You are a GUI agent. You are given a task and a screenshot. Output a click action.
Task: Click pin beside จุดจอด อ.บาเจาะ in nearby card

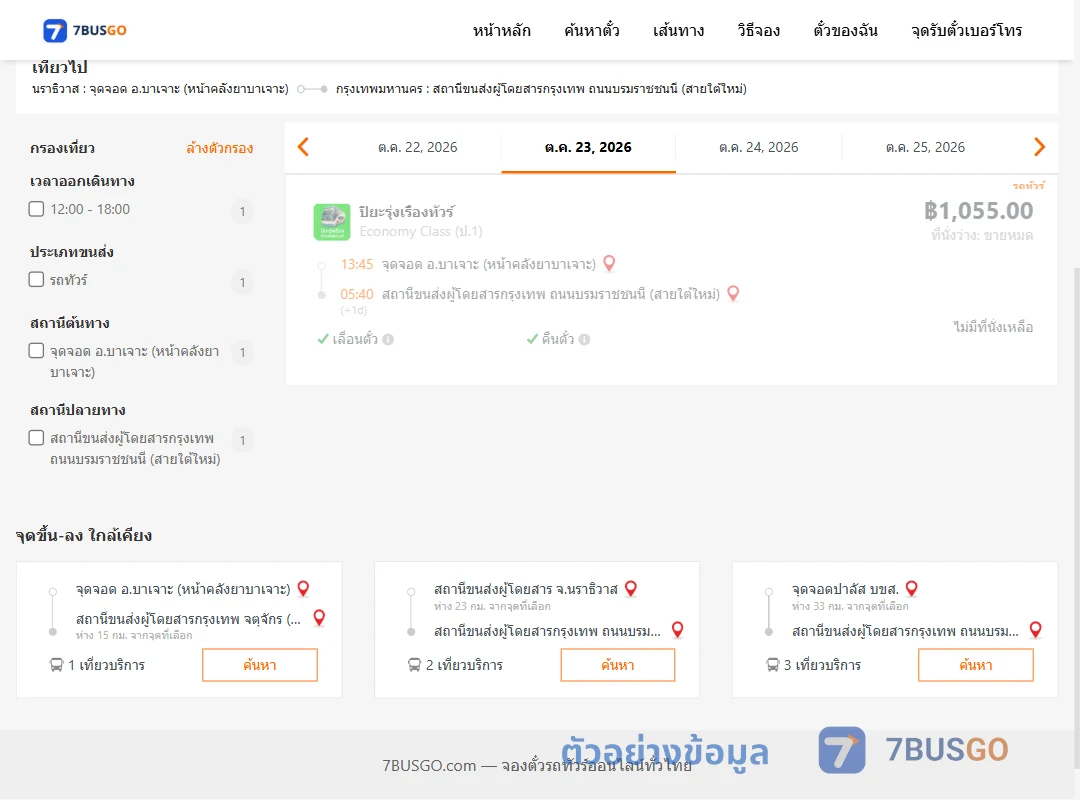(x=303, y=588)
